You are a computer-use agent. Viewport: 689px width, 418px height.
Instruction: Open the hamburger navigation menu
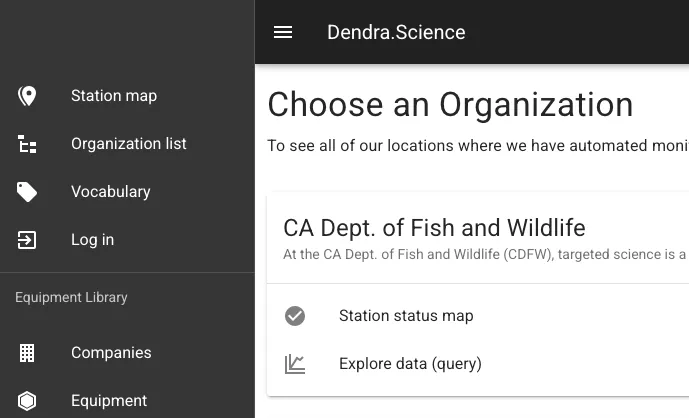(283, 32)
